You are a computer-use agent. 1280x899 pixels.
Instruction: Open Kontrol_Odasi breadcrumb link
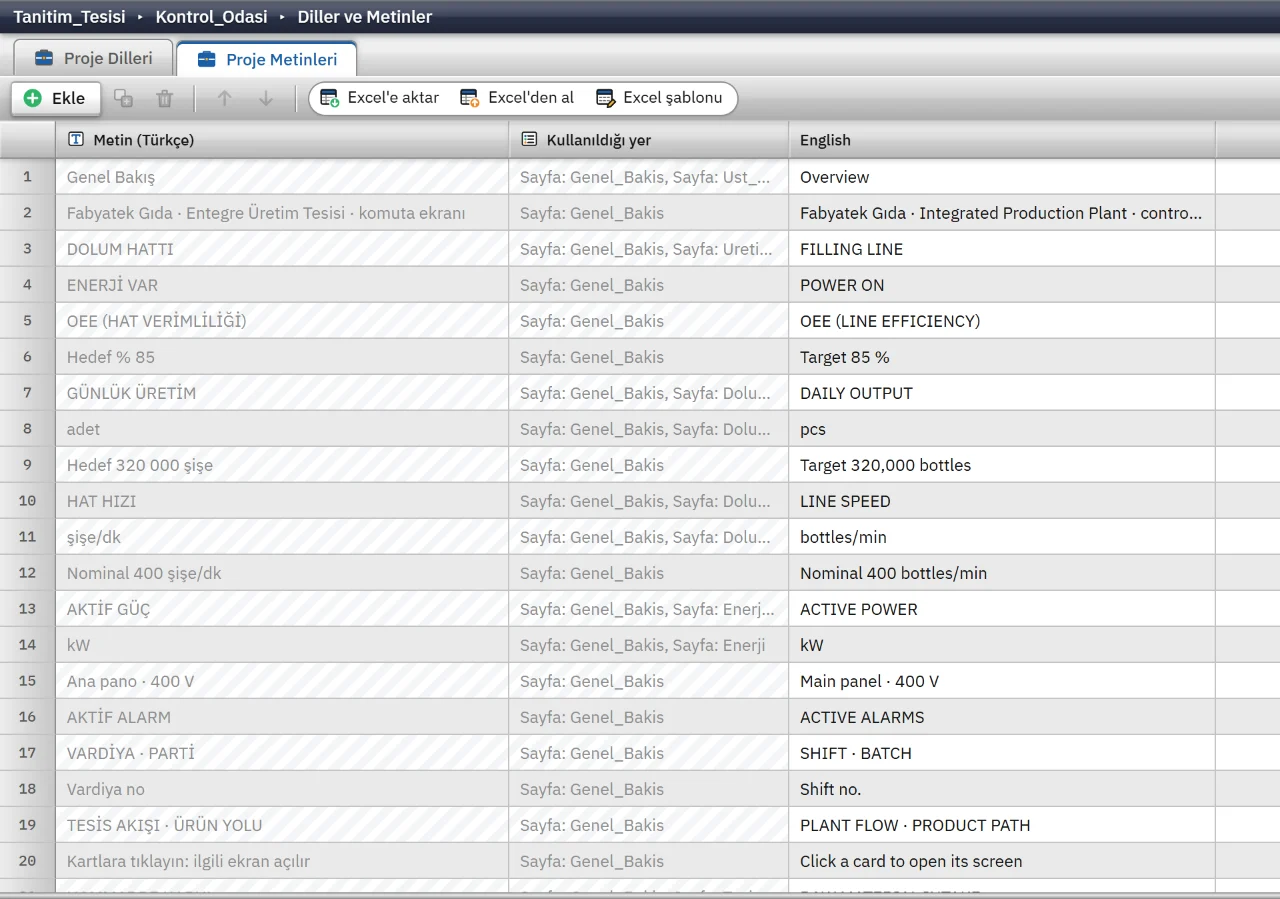point(211,17)
